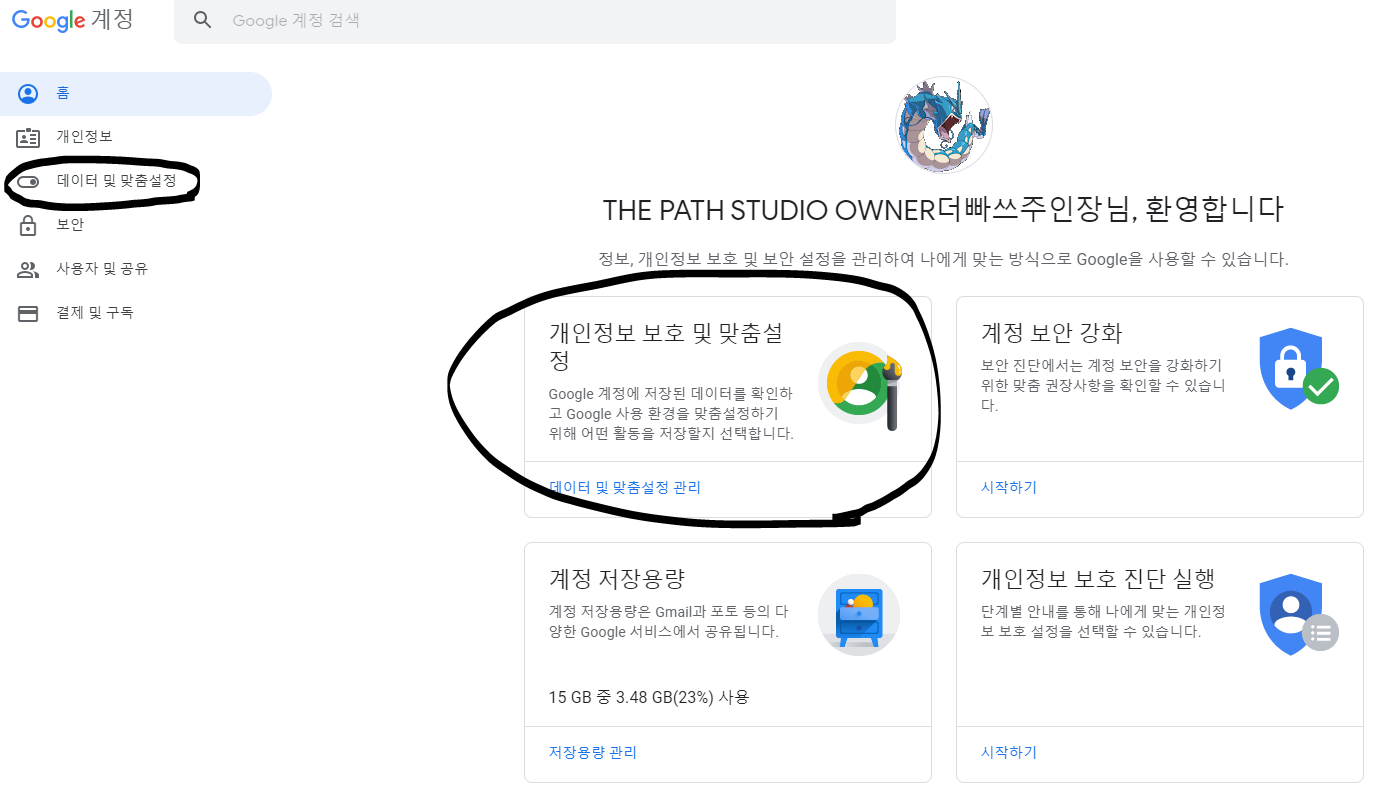
Task: Click the 개인정보 보호 진단 실행 card title
Action: 1098,579
